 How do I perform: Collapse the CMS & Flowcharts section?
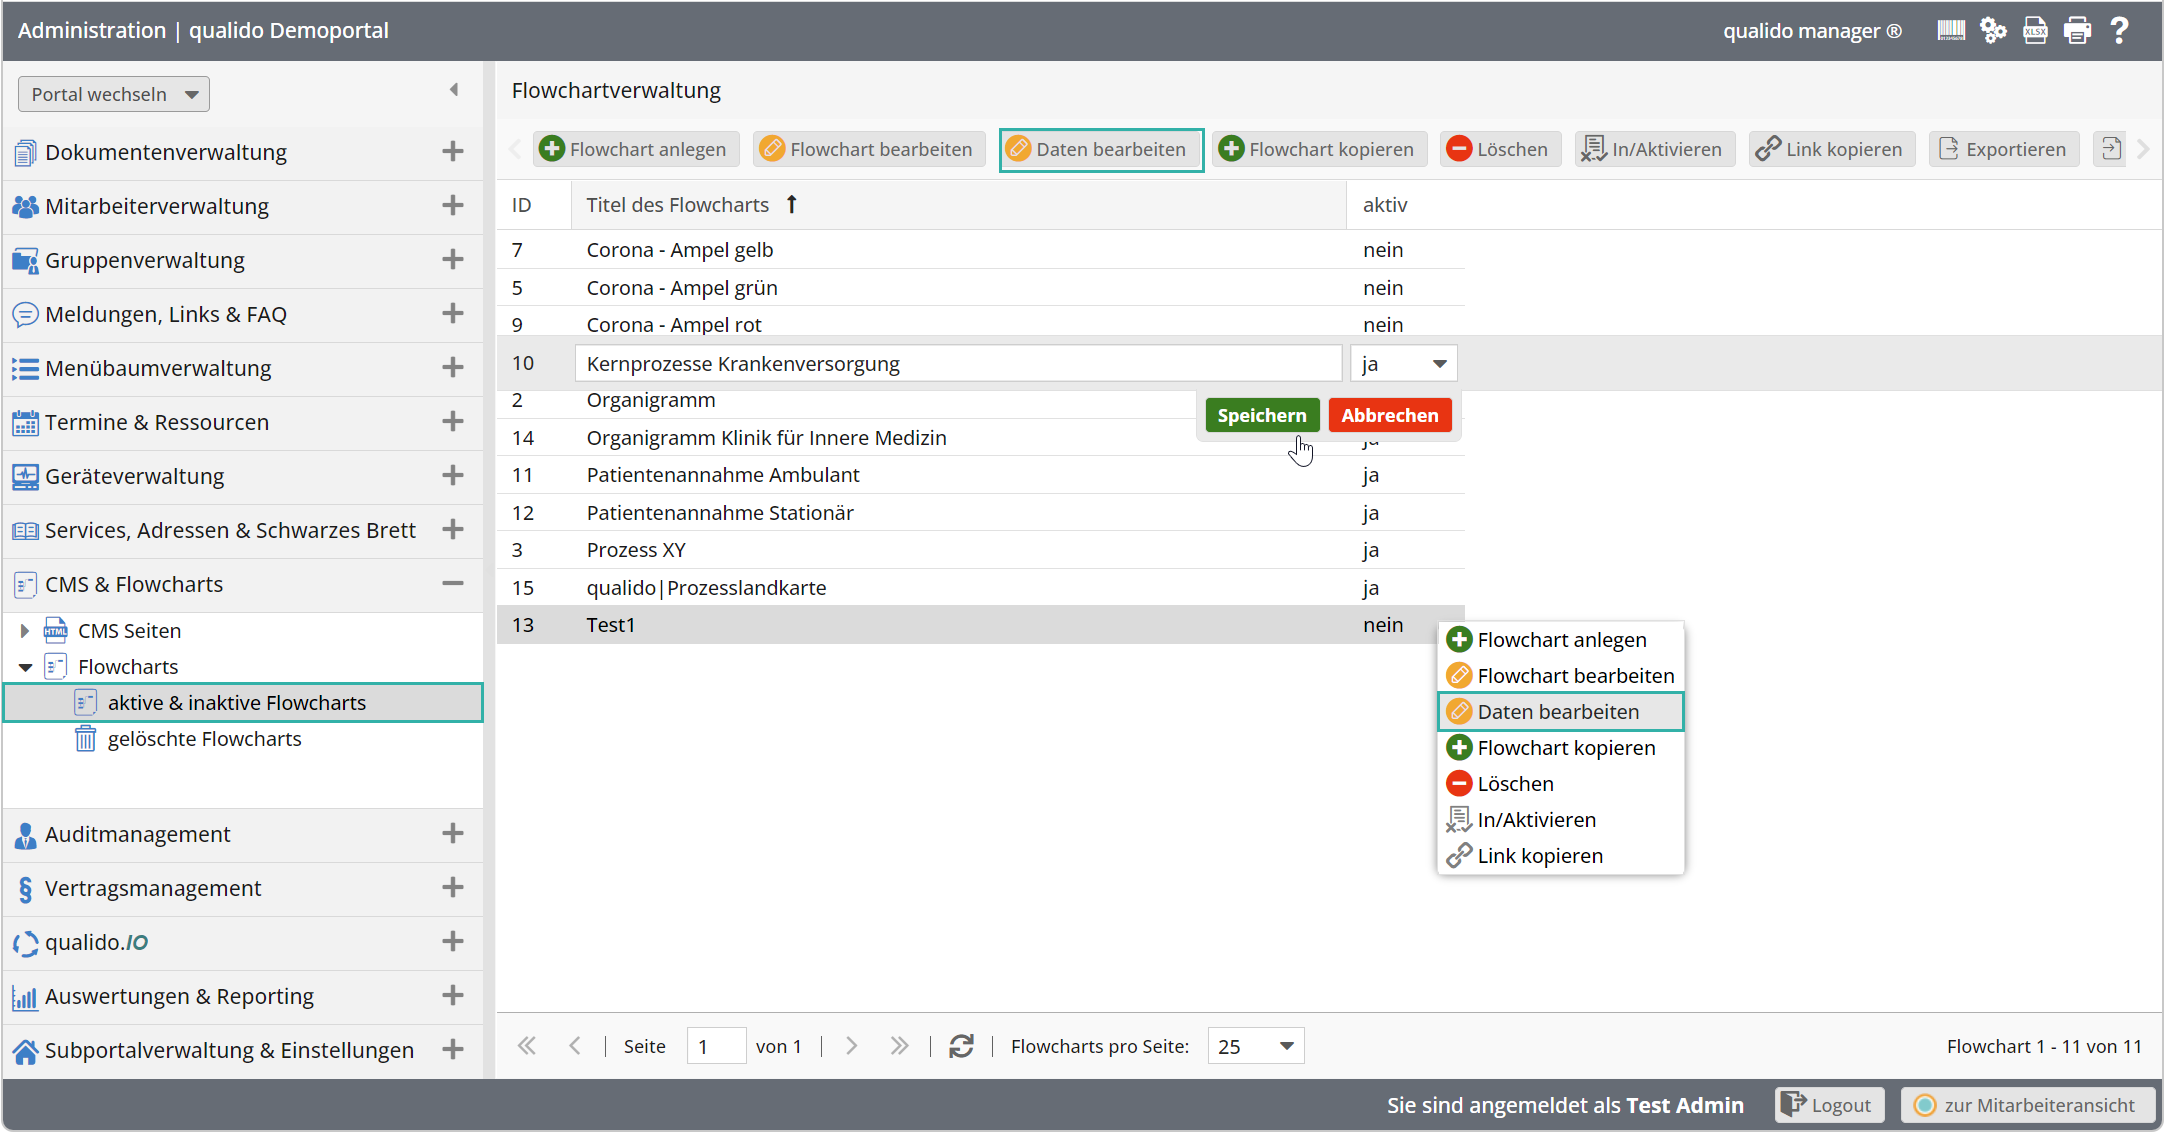453,583
